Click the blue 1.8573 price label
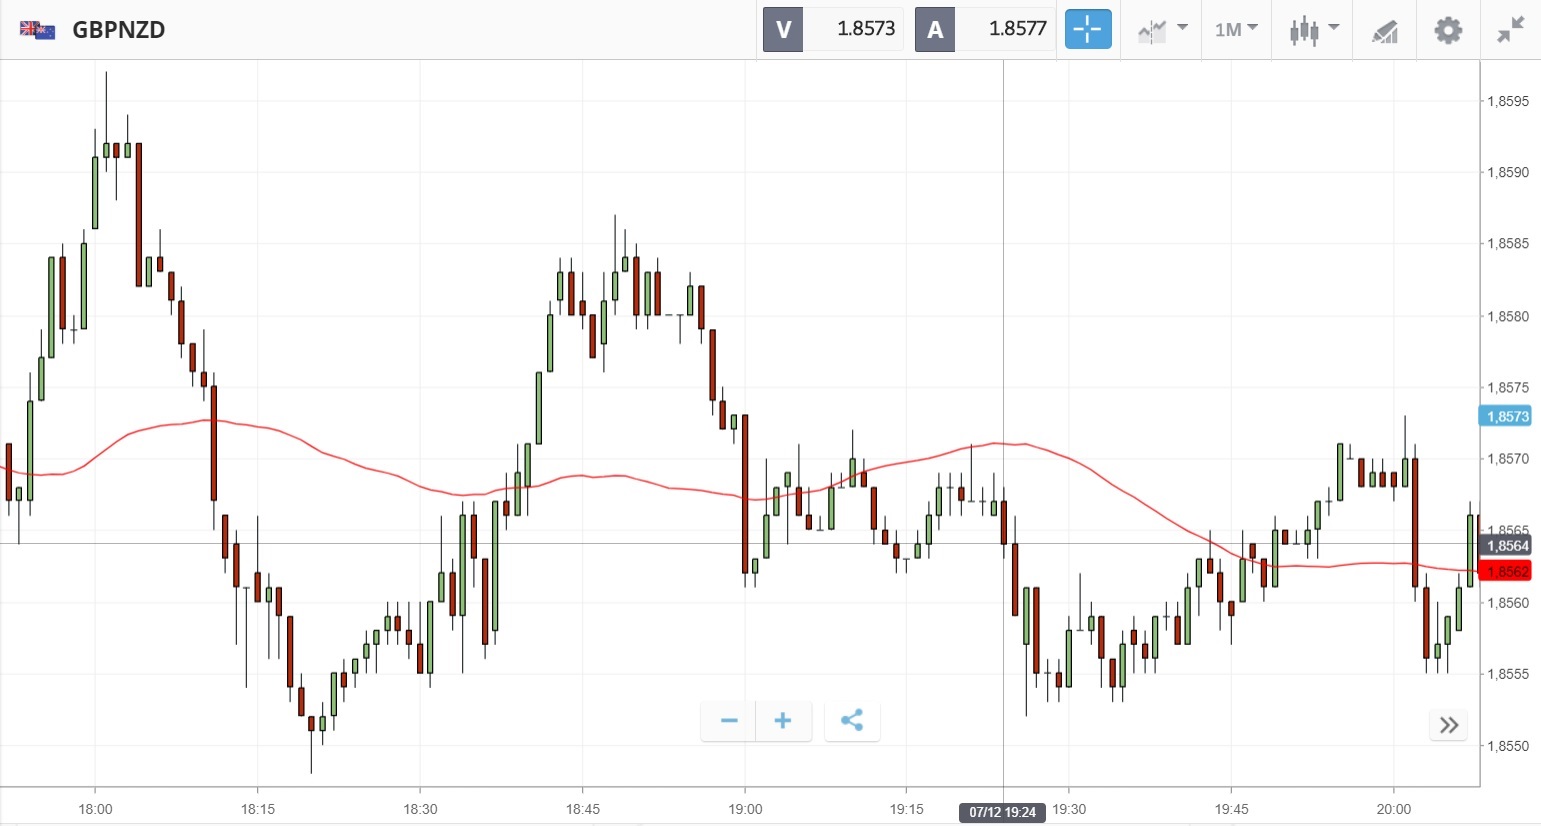 [1505, 416]
